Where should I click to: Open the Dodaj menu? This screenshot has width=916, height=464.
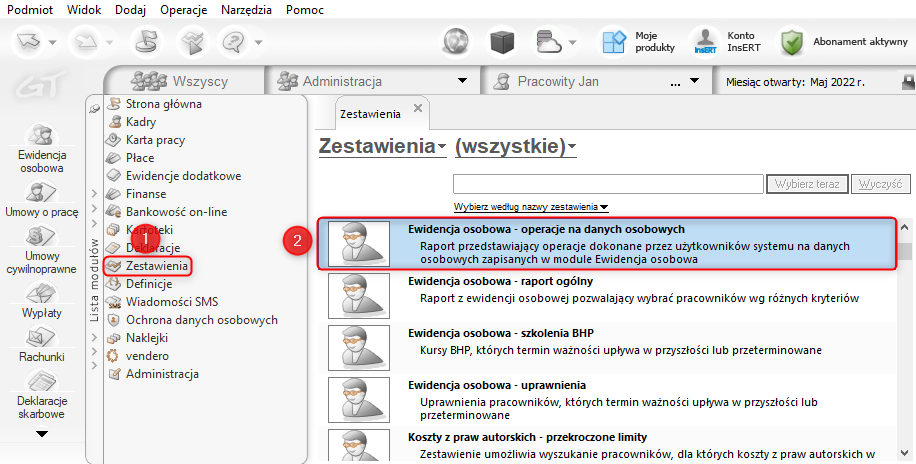click(x=130, y=10)
